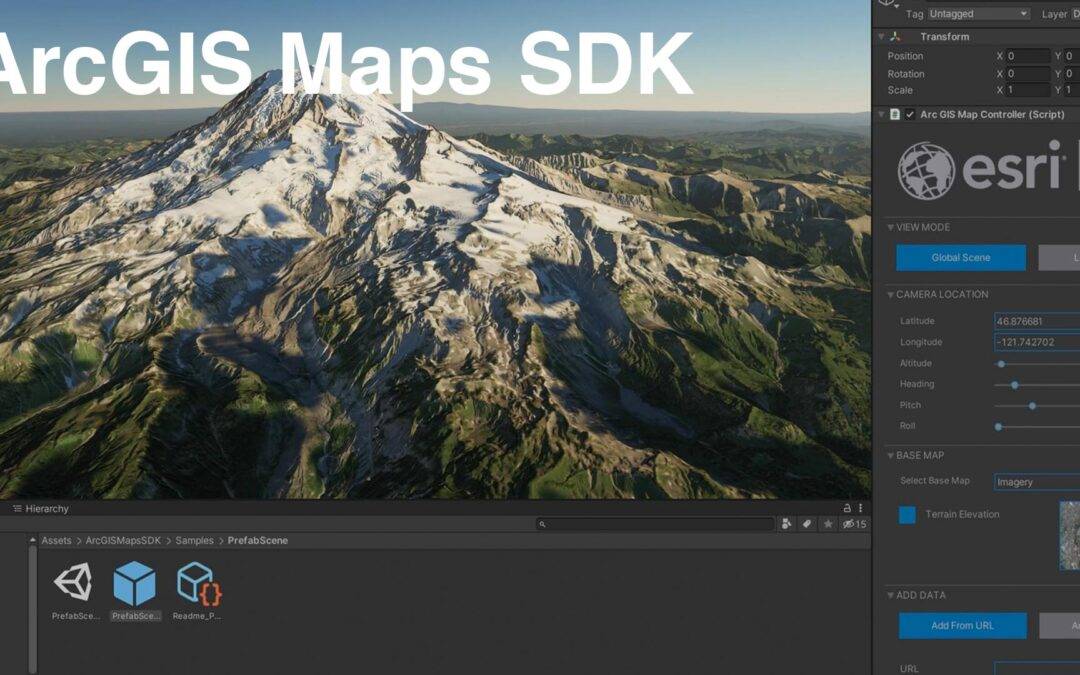Viewport: 1080px width, 675px height.
Task: Click the Select Base Map label
Action: (x=935, y=481)
